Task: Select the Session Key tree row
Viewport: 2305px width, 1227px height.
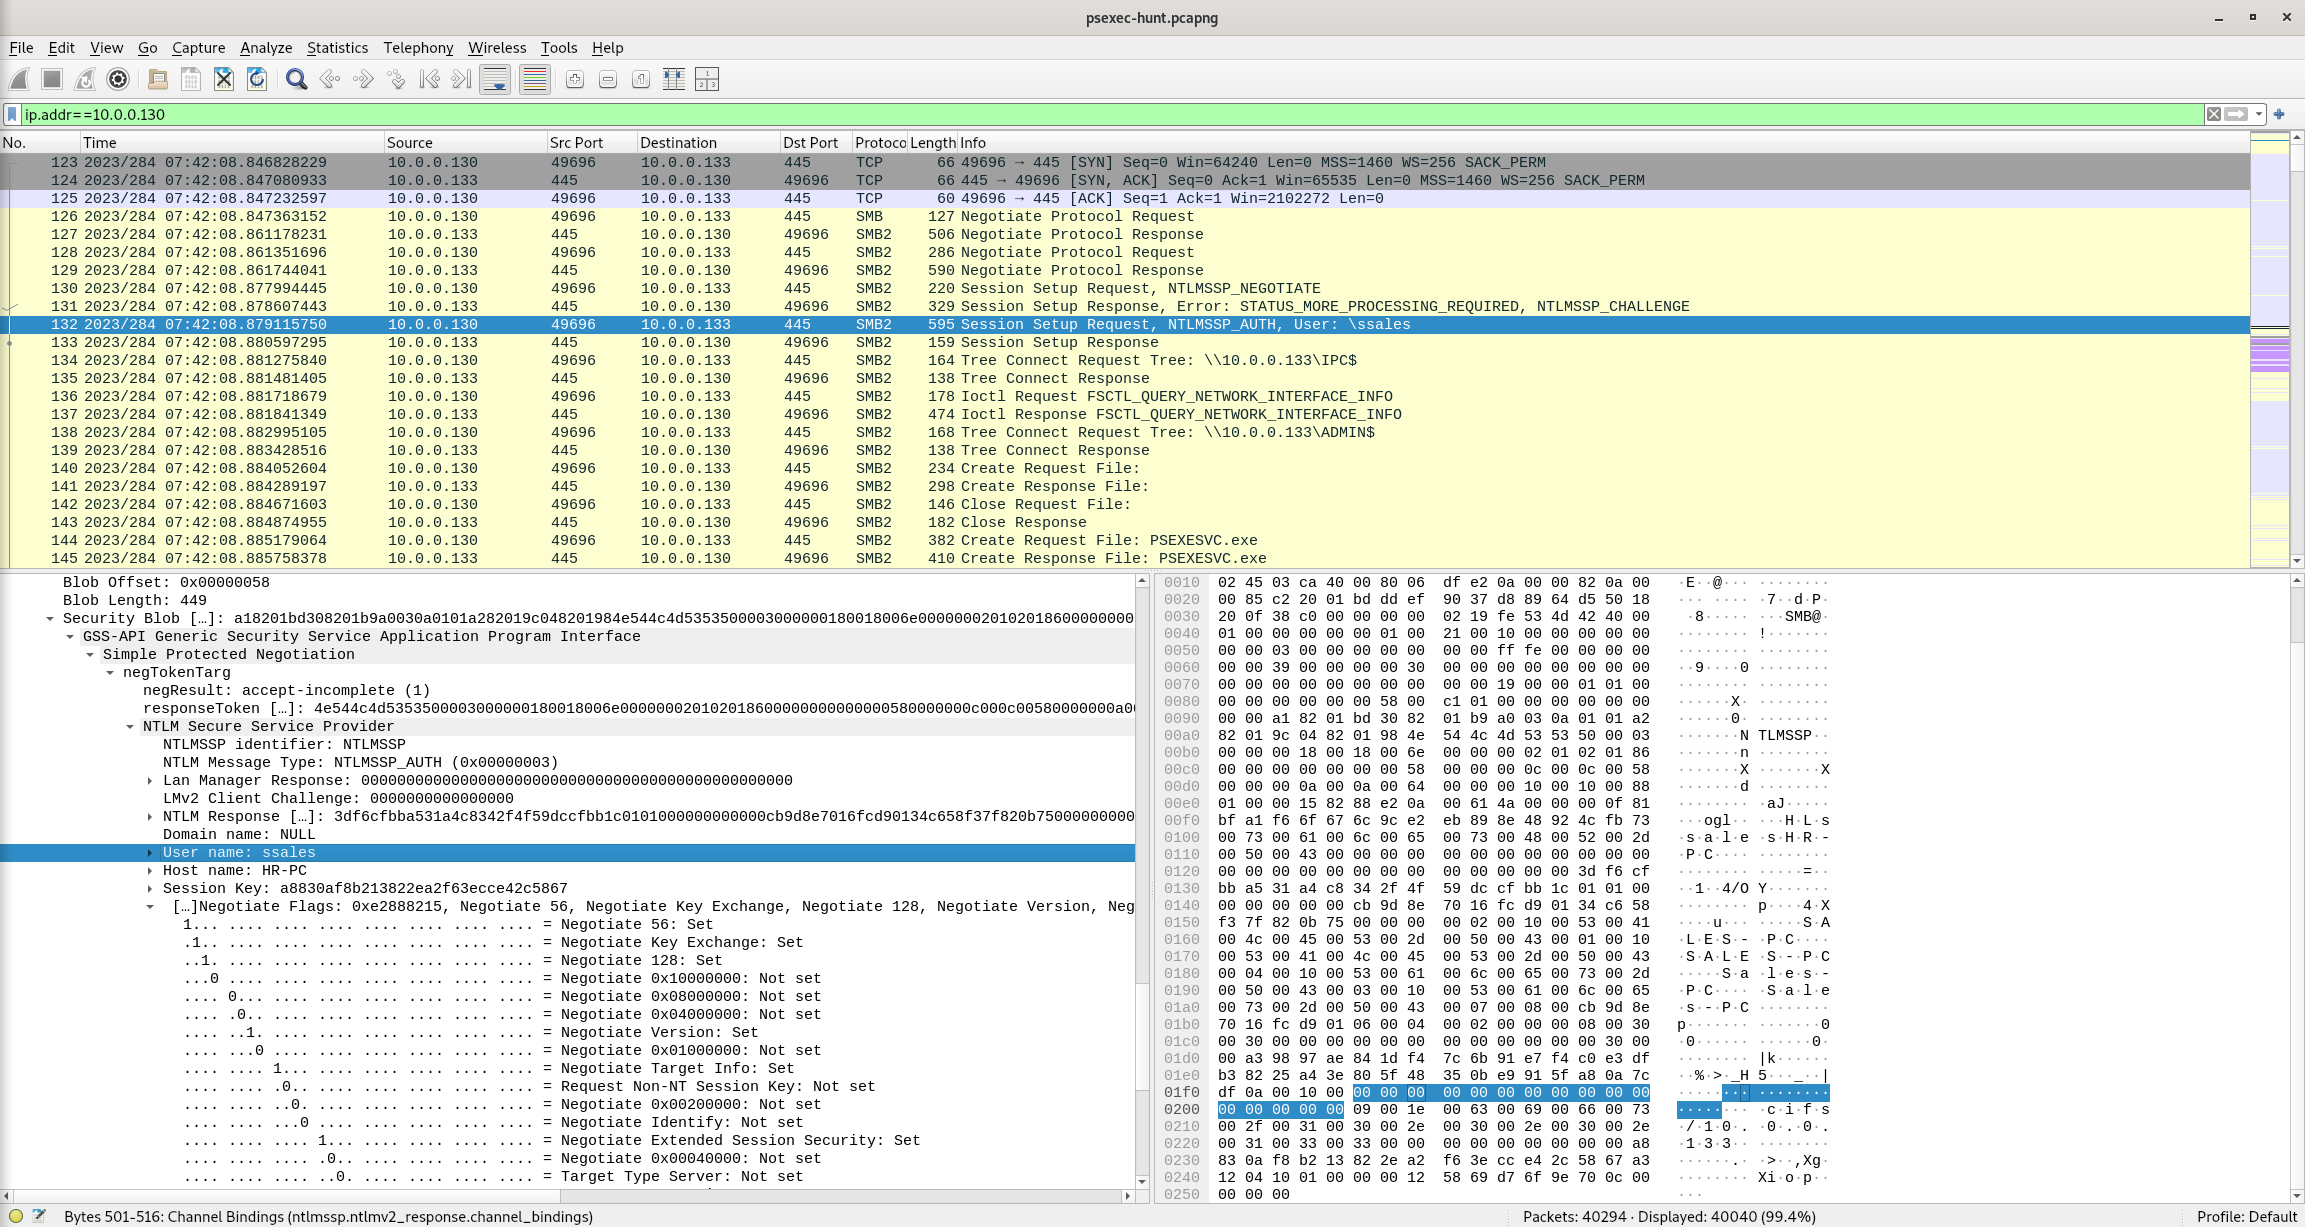Action: pyautogui.click(x=567, y=888)
